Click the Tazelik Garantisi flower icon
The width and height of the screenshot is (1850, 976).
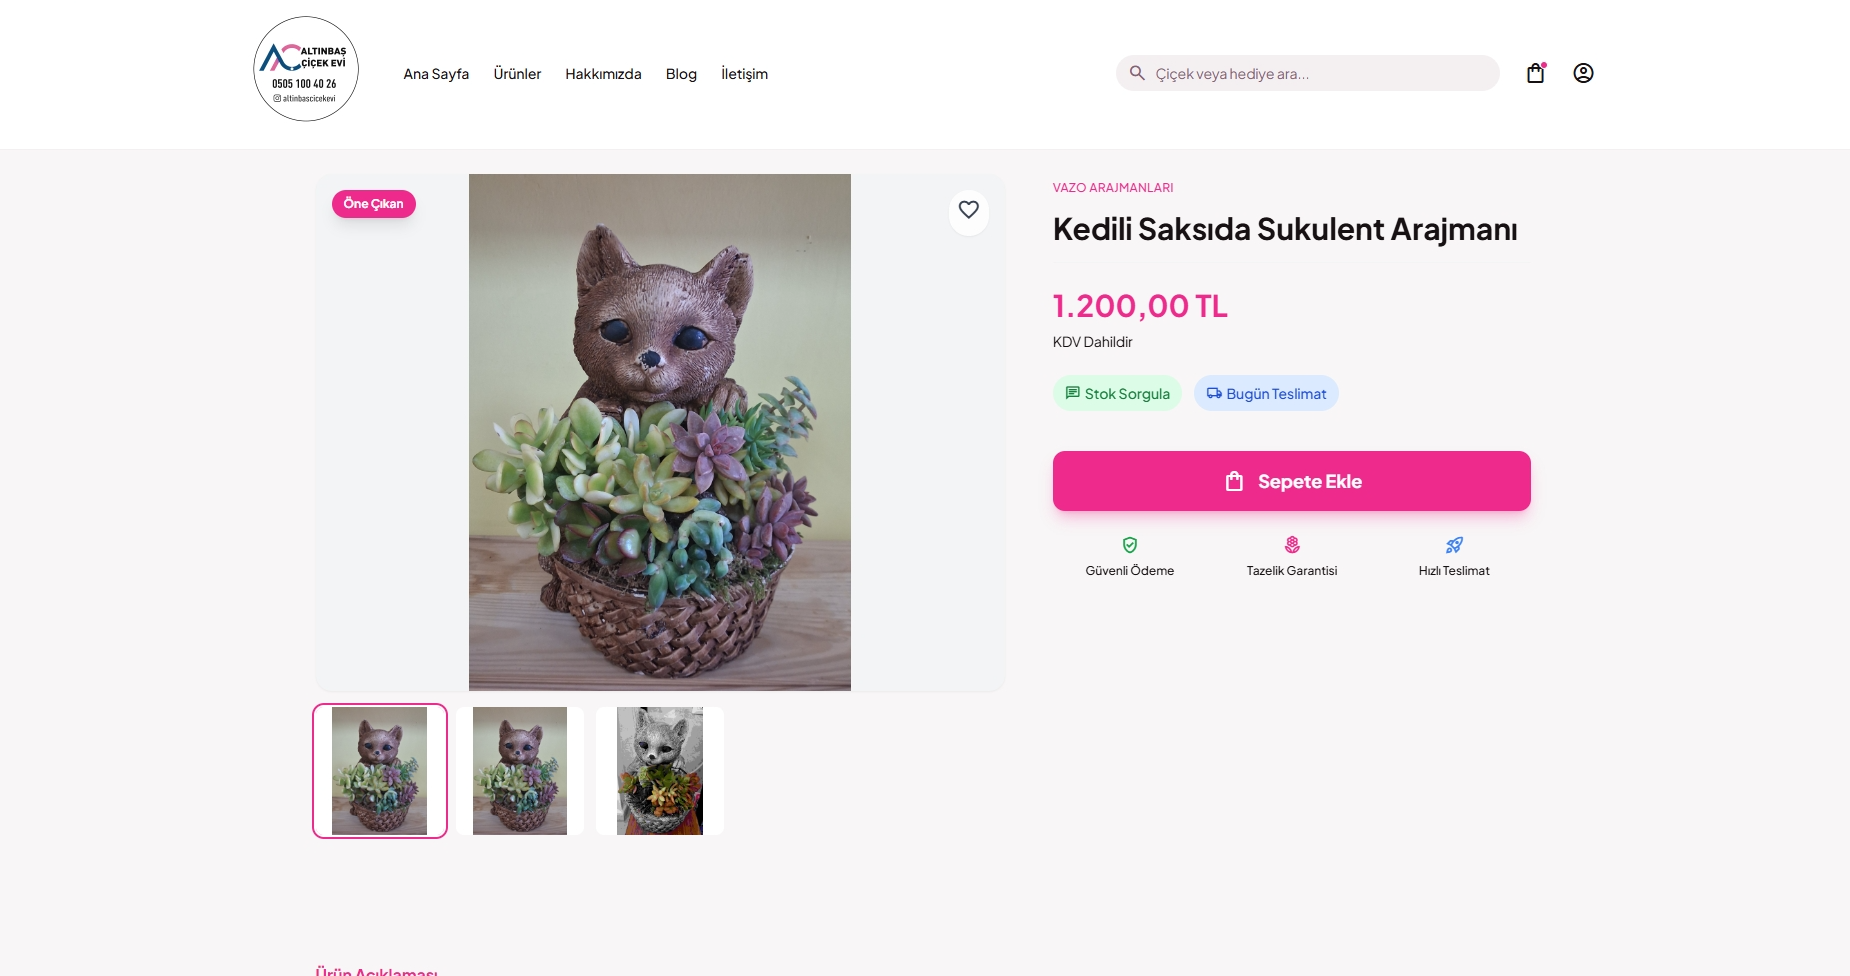[x=1292, y=545]
